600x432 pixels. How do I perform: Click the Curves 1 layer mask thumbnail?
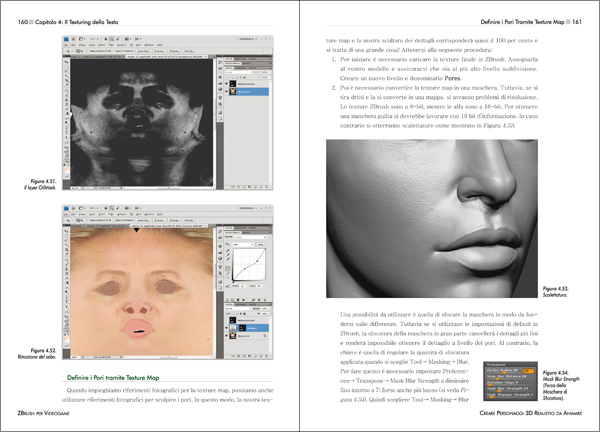243,328
